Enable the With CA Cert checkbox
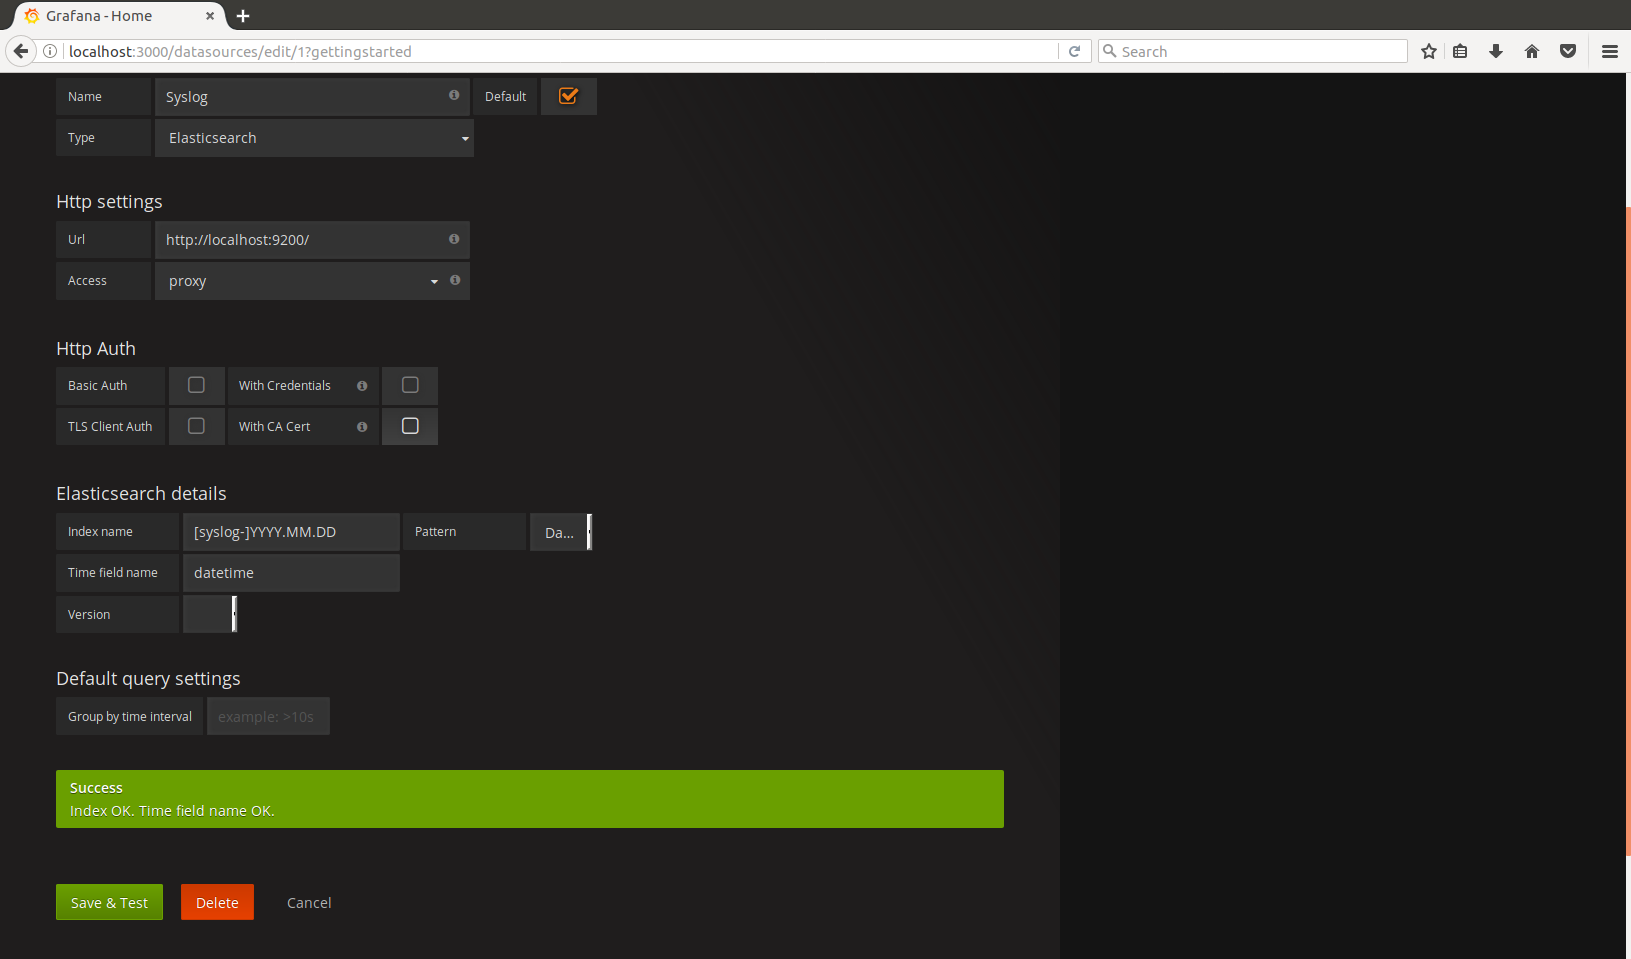The height and width of the screenshot is (959, 1631). 410,426
